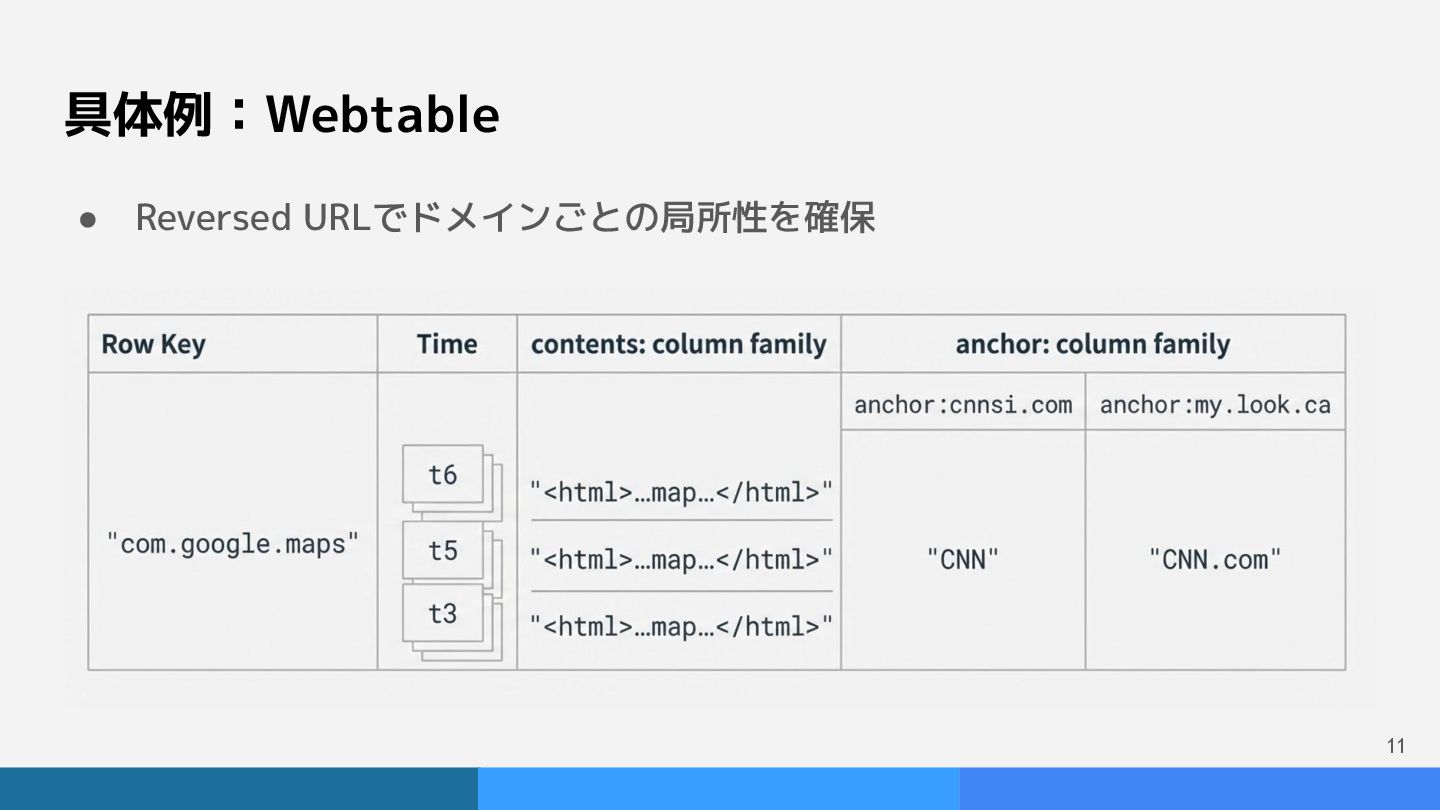1440x810 pixels.
Task: Click the anchor: column family header
Action: pyautogui.click(x=1092, y=344)
